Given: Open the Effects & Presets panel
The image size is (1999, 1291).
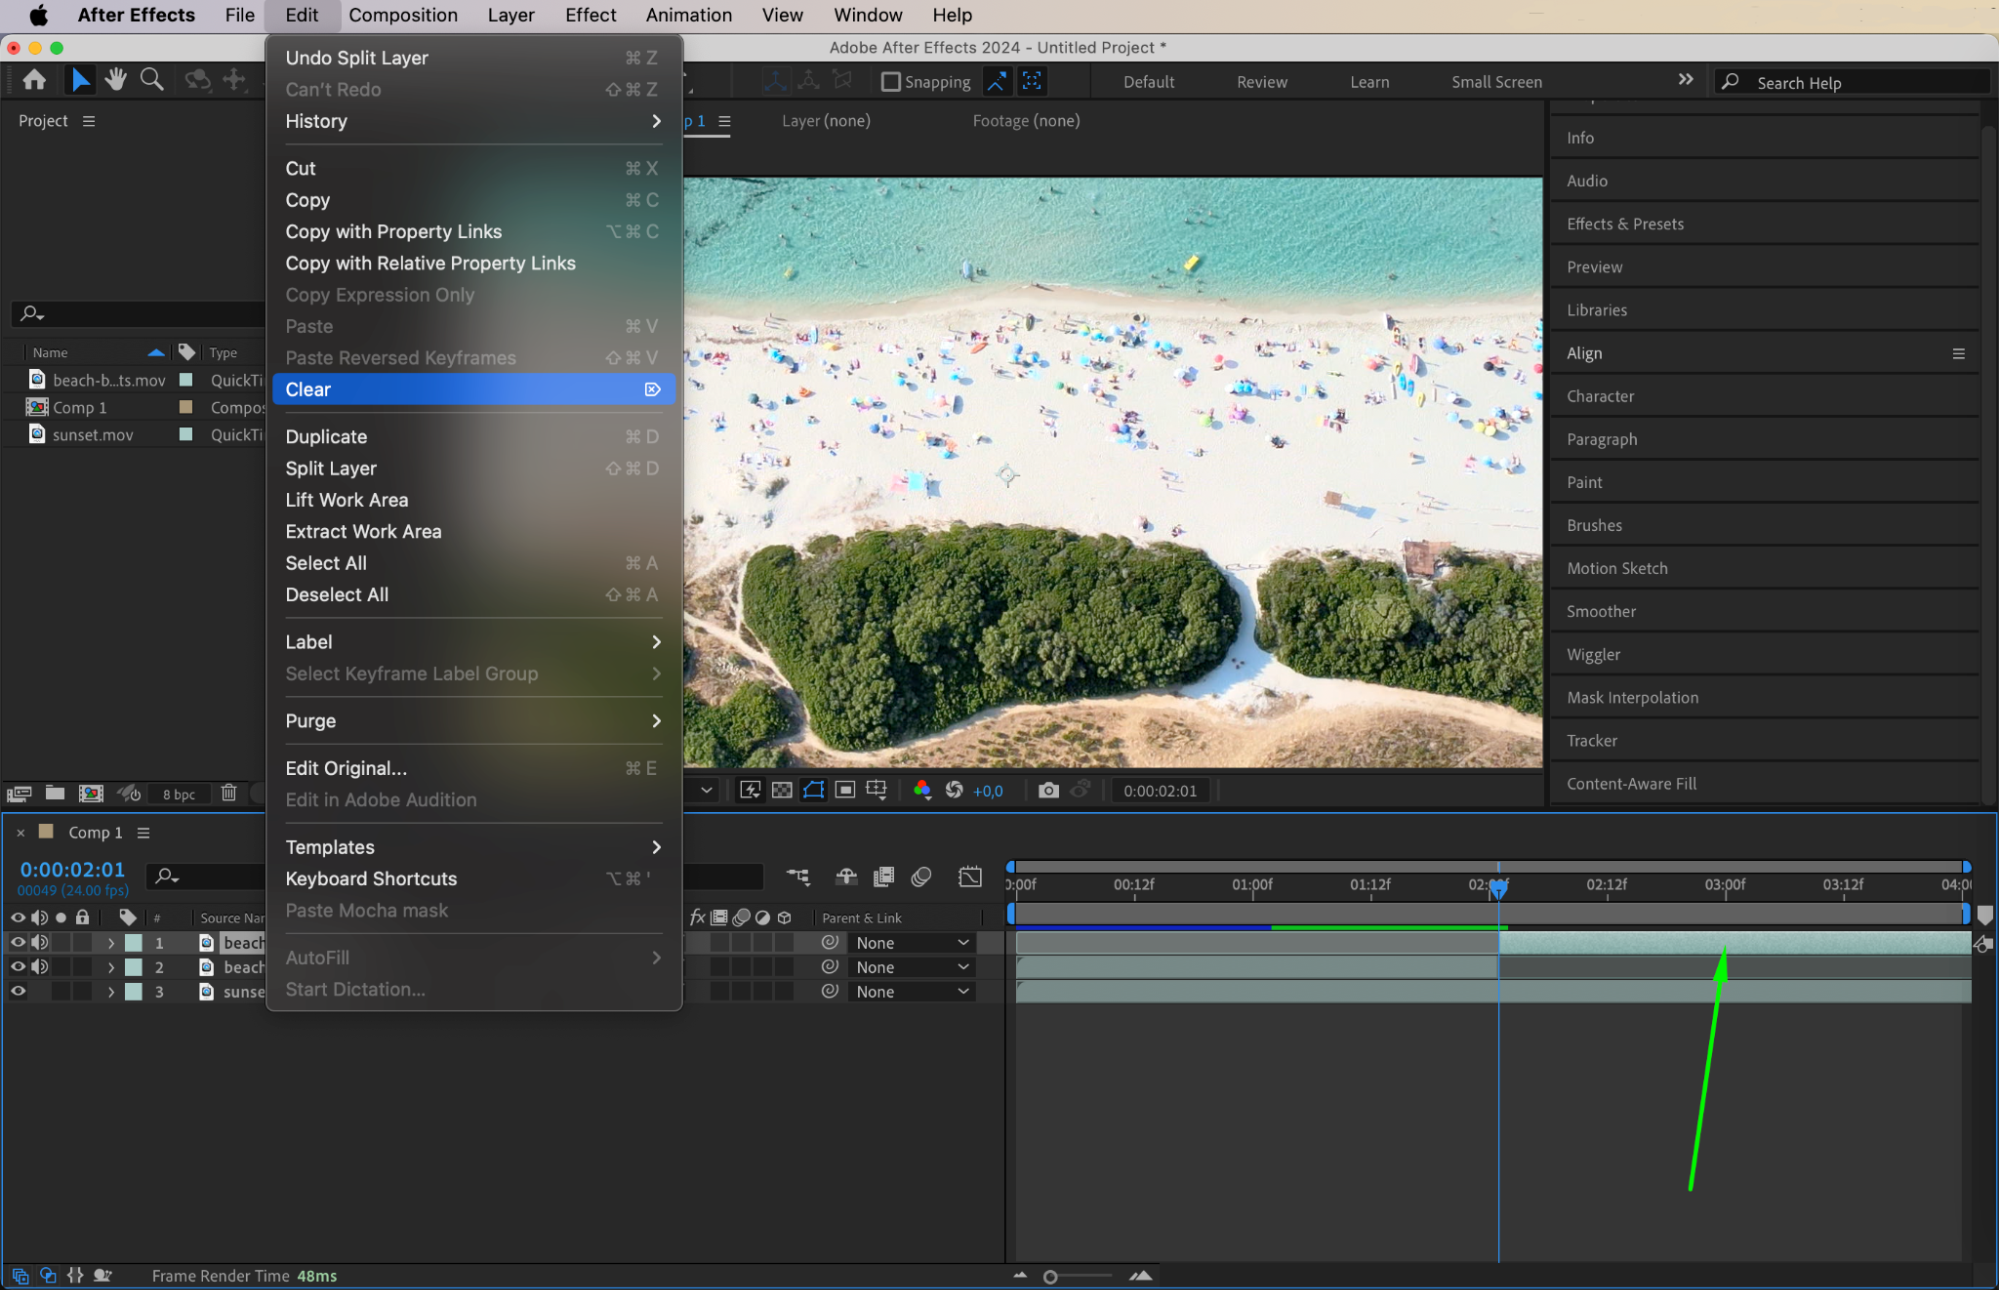Looking at the screenshot, I should coord(1625,224).
